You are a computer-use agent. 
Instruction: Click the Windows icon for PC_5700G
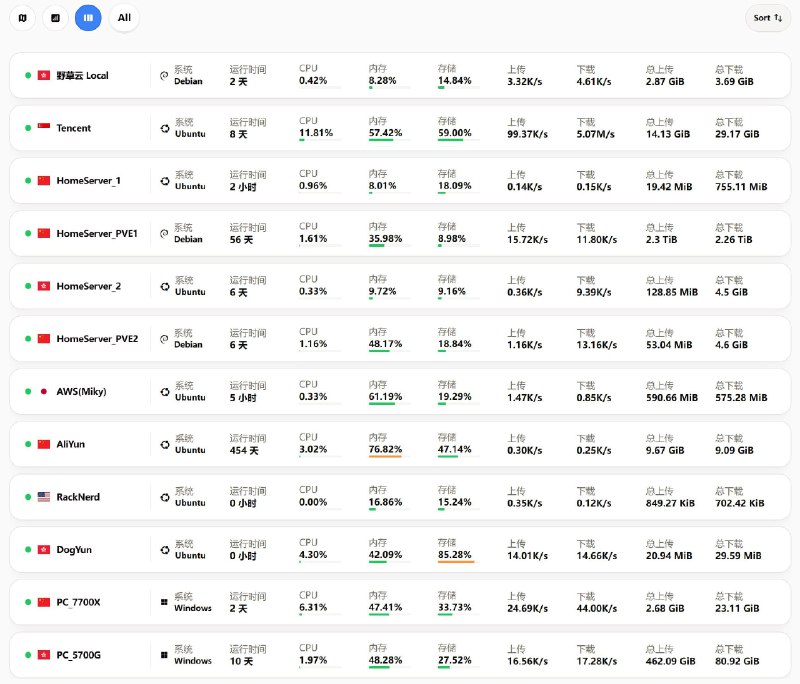point(164,655)
